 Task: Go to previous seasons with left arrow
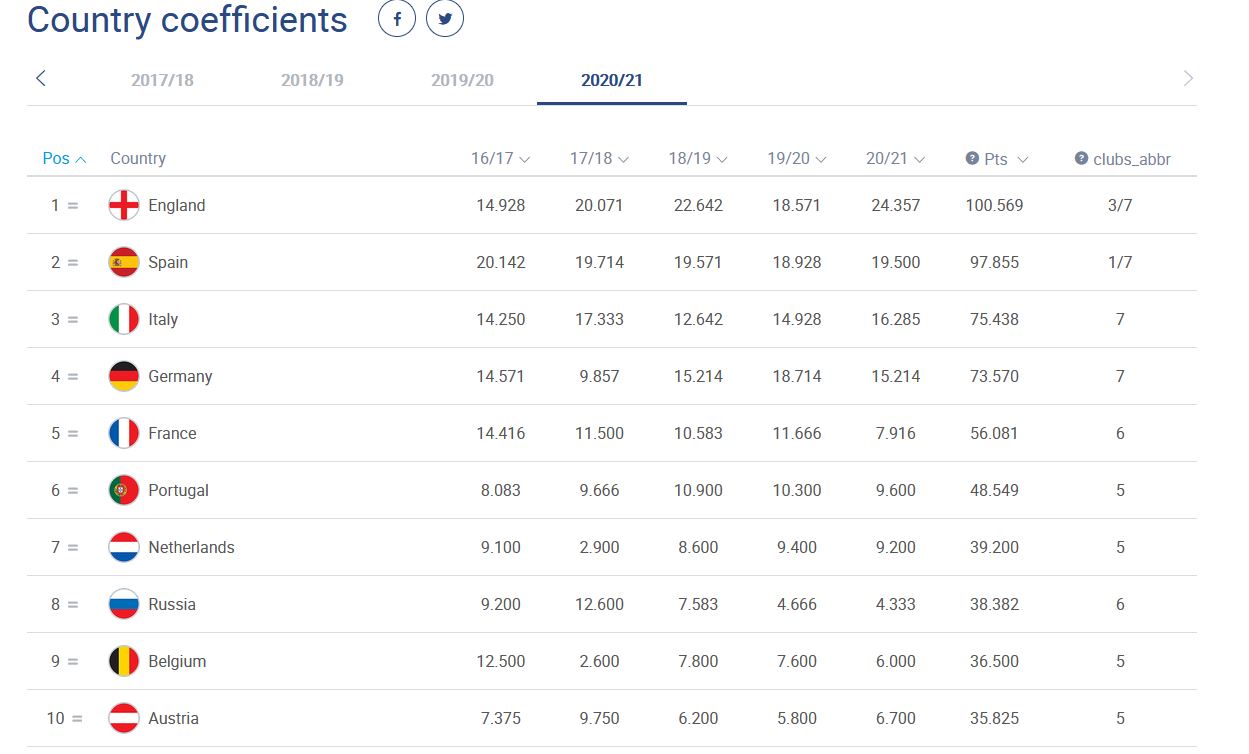click(x=41, y=78)
